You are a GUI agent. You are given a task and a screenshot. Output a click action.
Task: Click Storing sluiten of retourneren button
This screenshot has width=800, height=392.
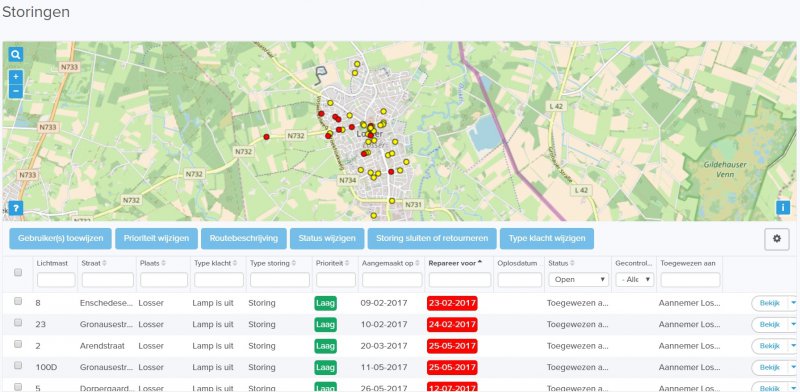point(432,238)
